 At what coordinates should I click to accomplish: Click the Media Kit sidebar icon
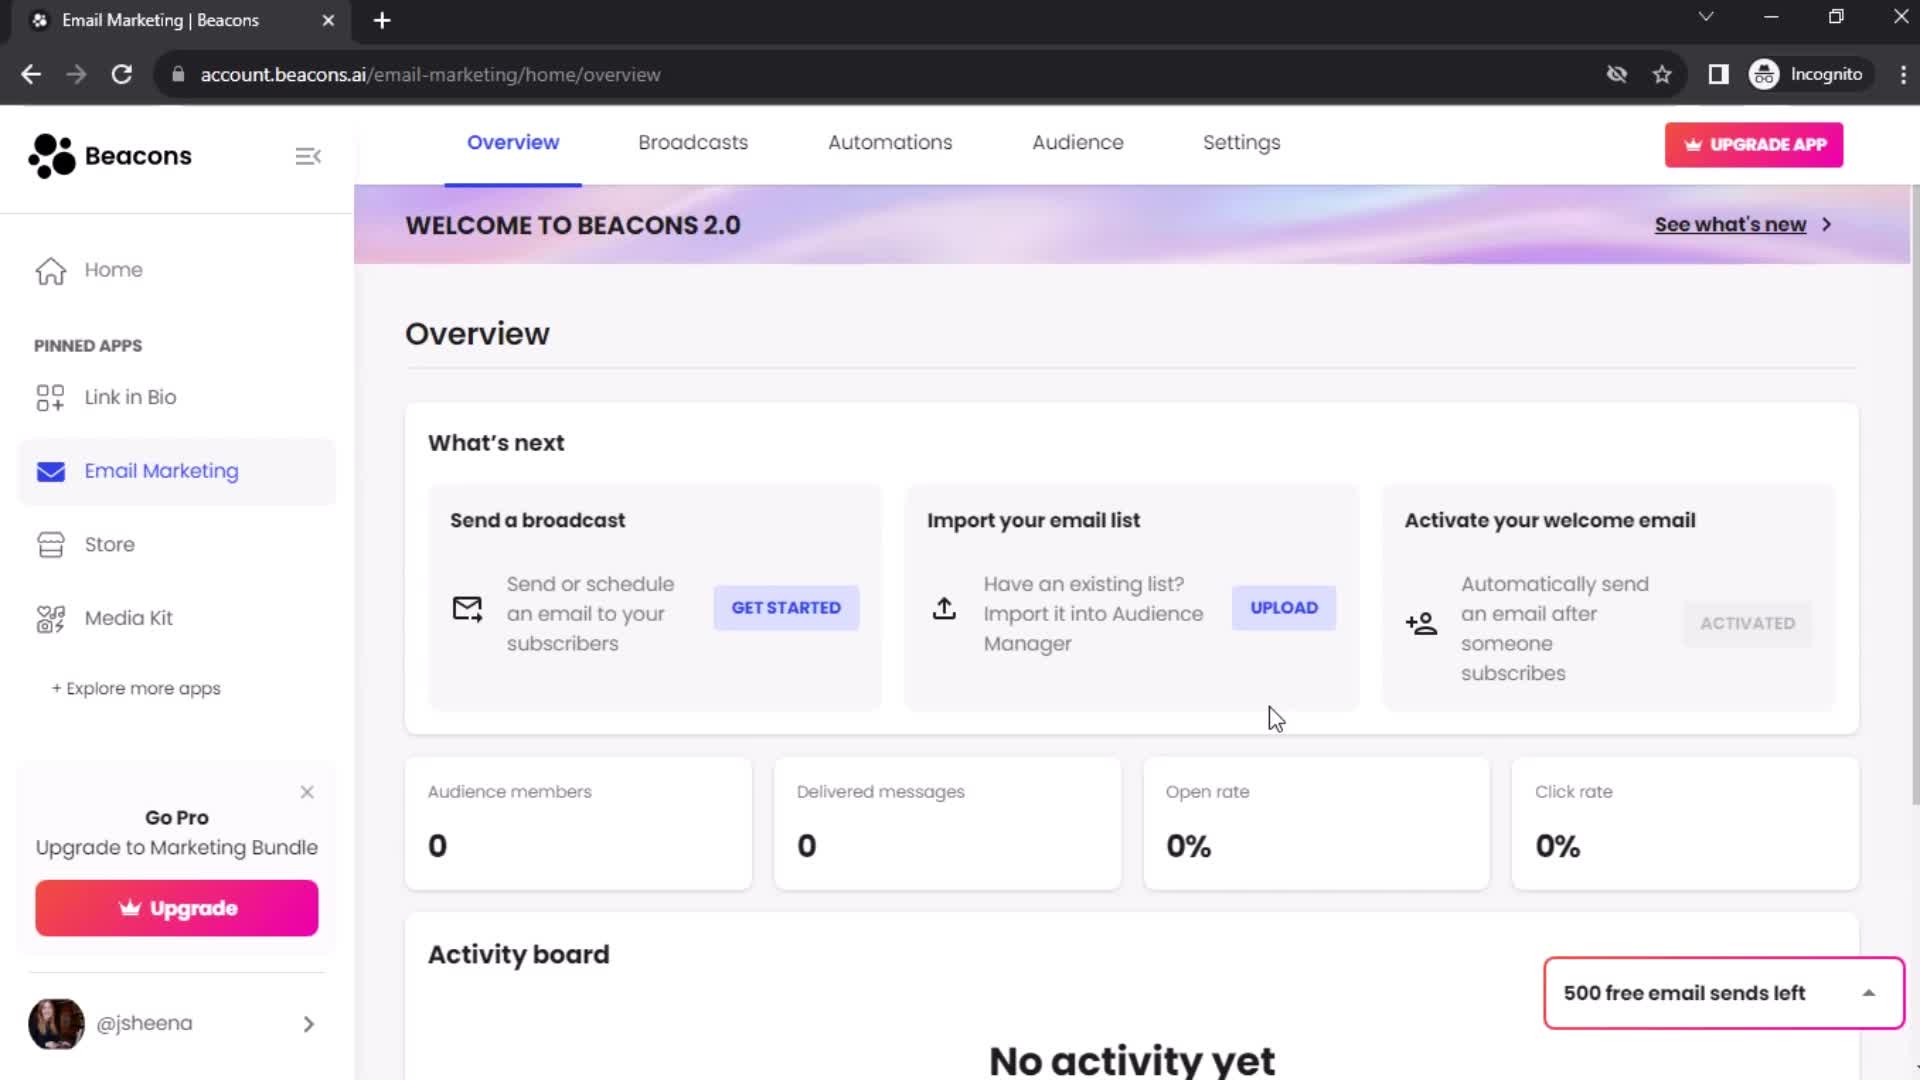click(49, 617)
